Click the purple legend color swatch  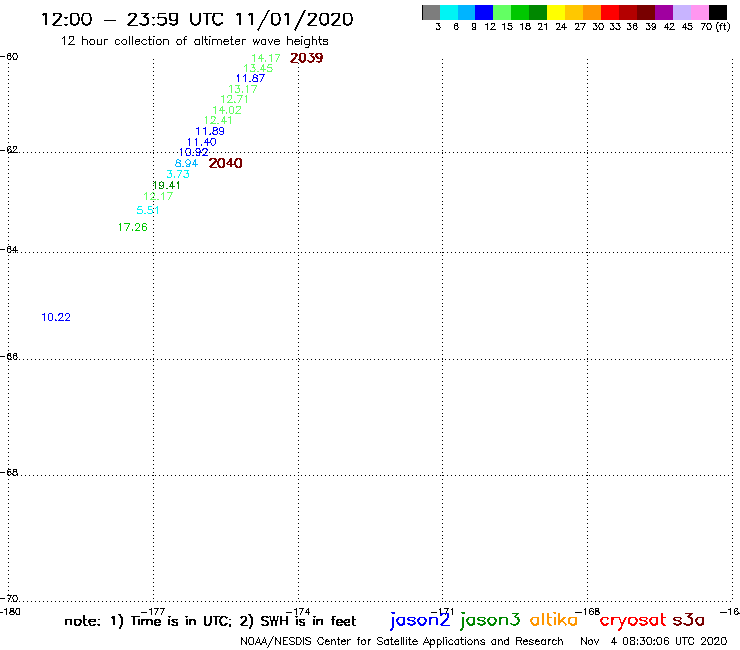point(664,12)
